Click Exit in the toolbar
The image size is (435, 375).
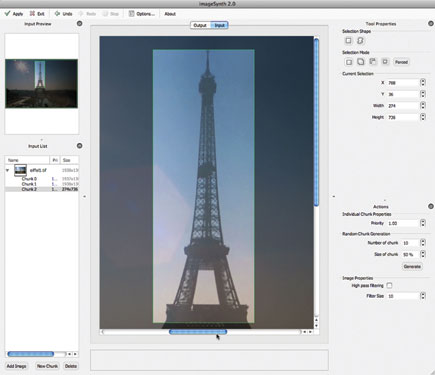click(37, 14)
